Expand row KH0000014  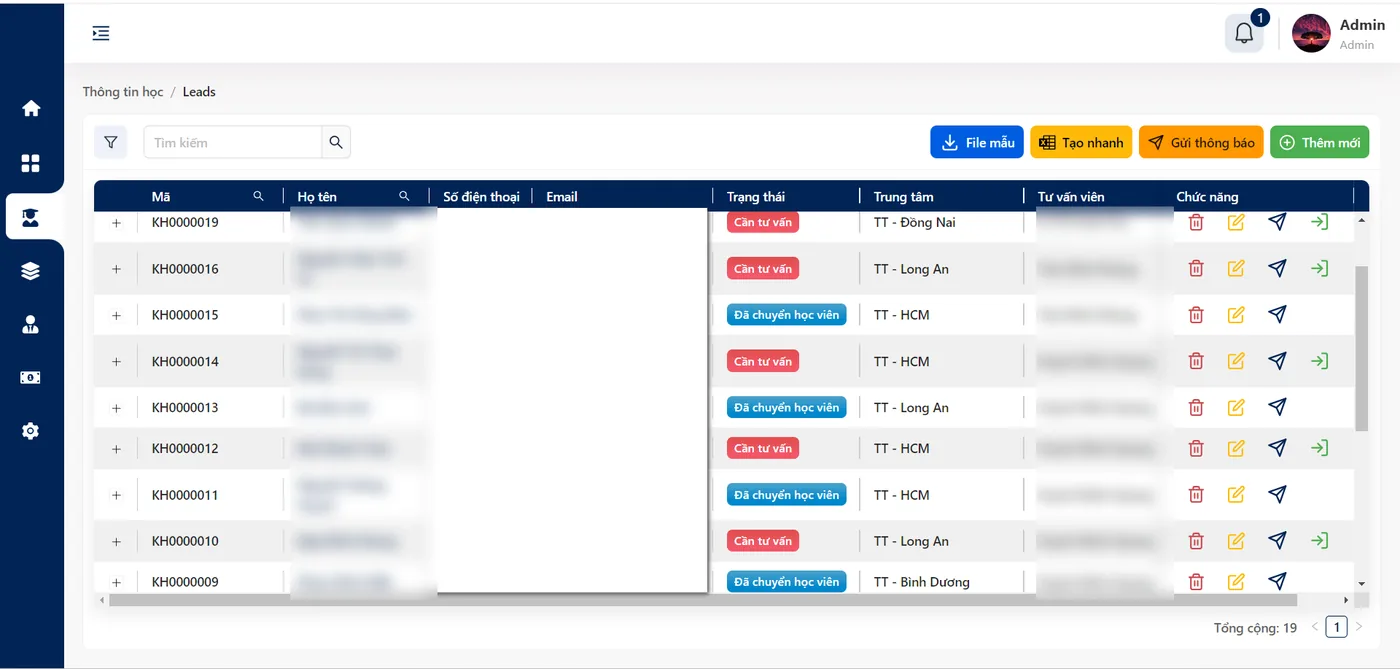click(x=116, y=362)
